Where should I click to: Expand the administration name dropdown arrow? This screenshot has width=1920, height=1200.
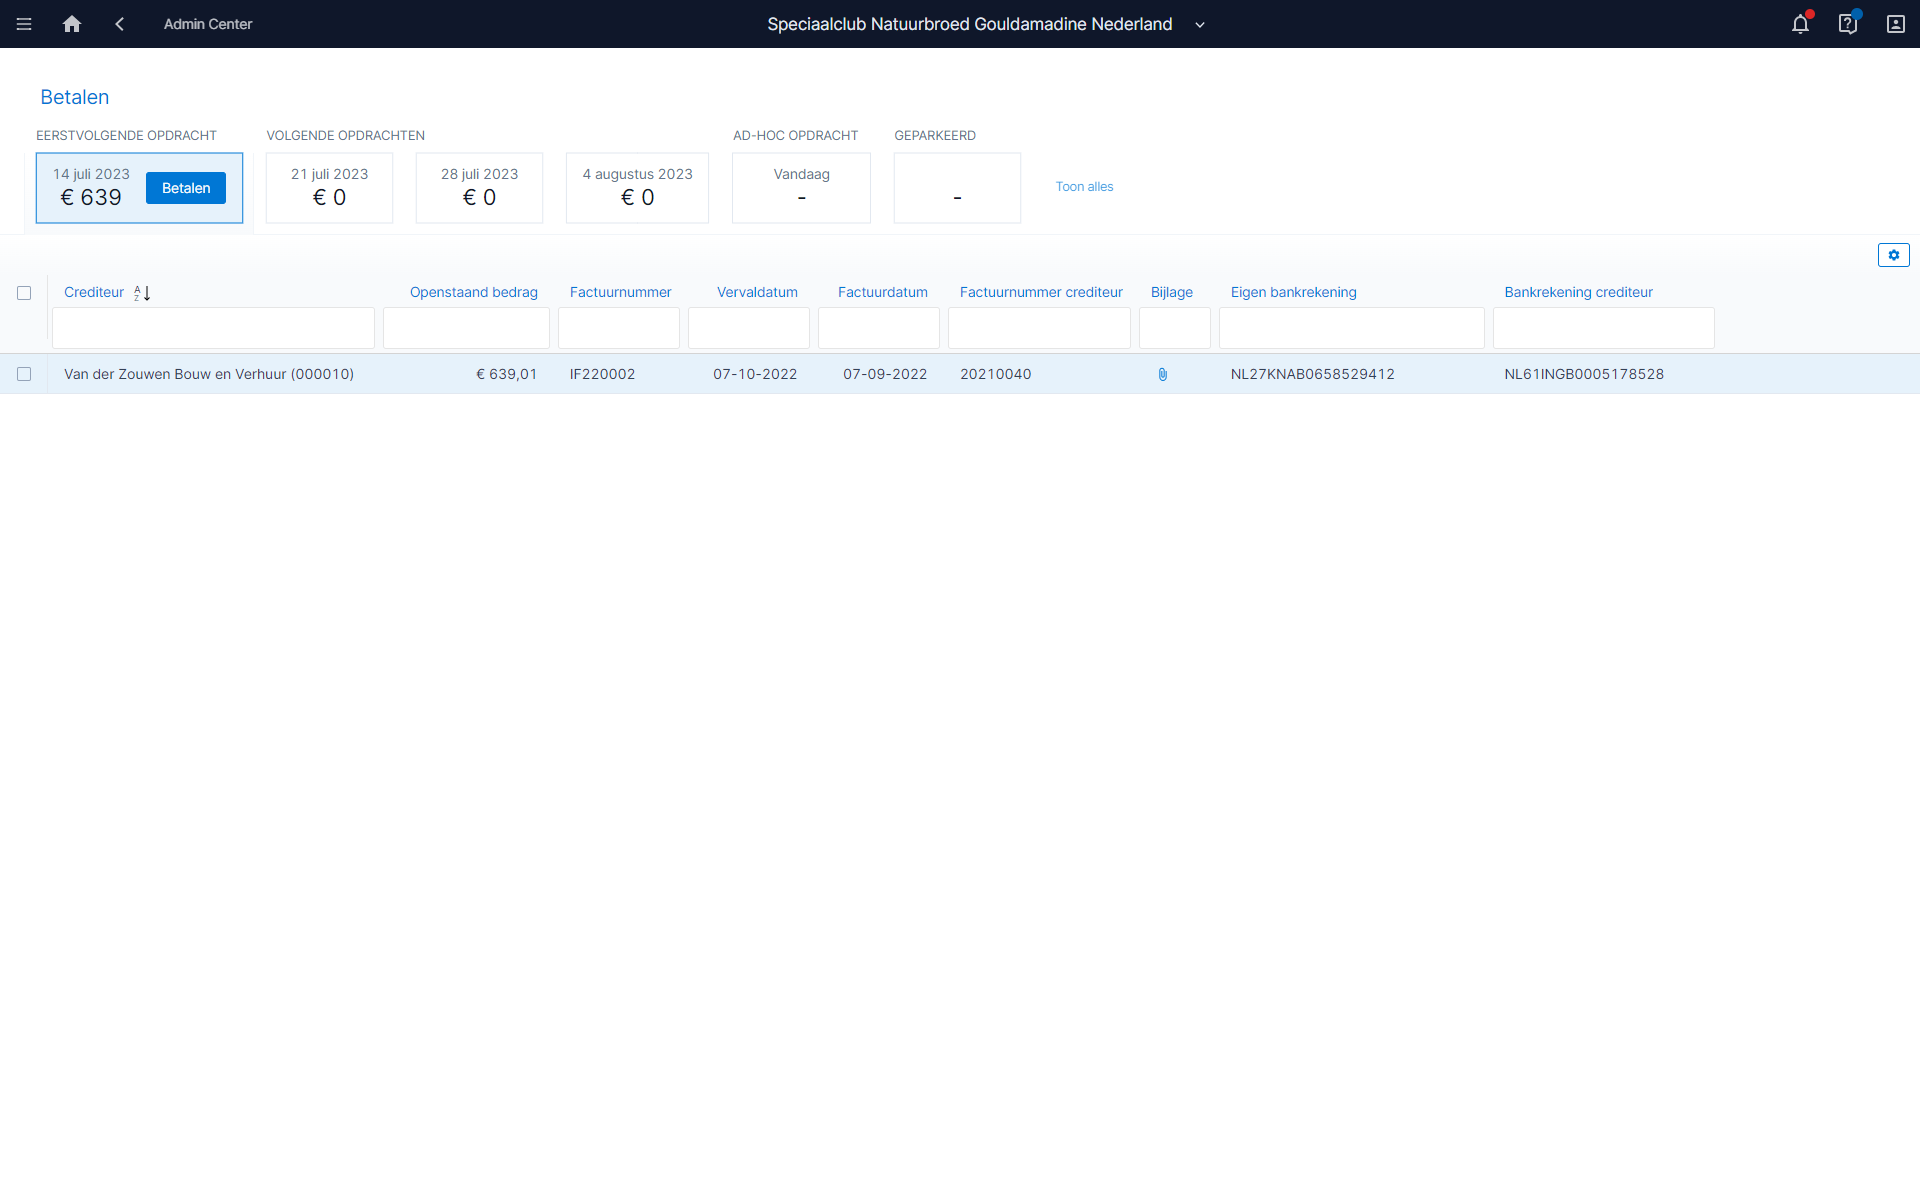click(1200, 25)
